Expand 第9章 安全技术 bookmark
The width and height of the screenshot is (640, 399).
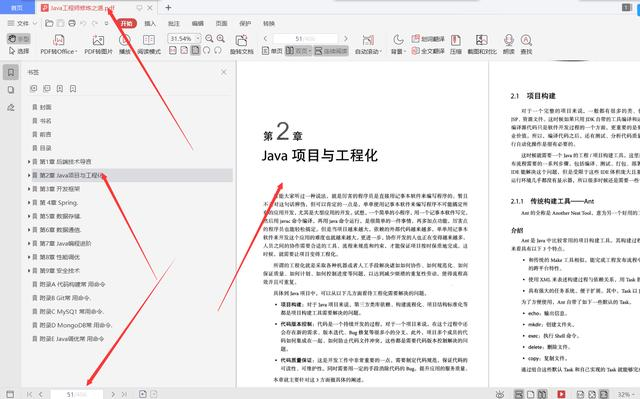pyautogui.click(x=29, y=270)
